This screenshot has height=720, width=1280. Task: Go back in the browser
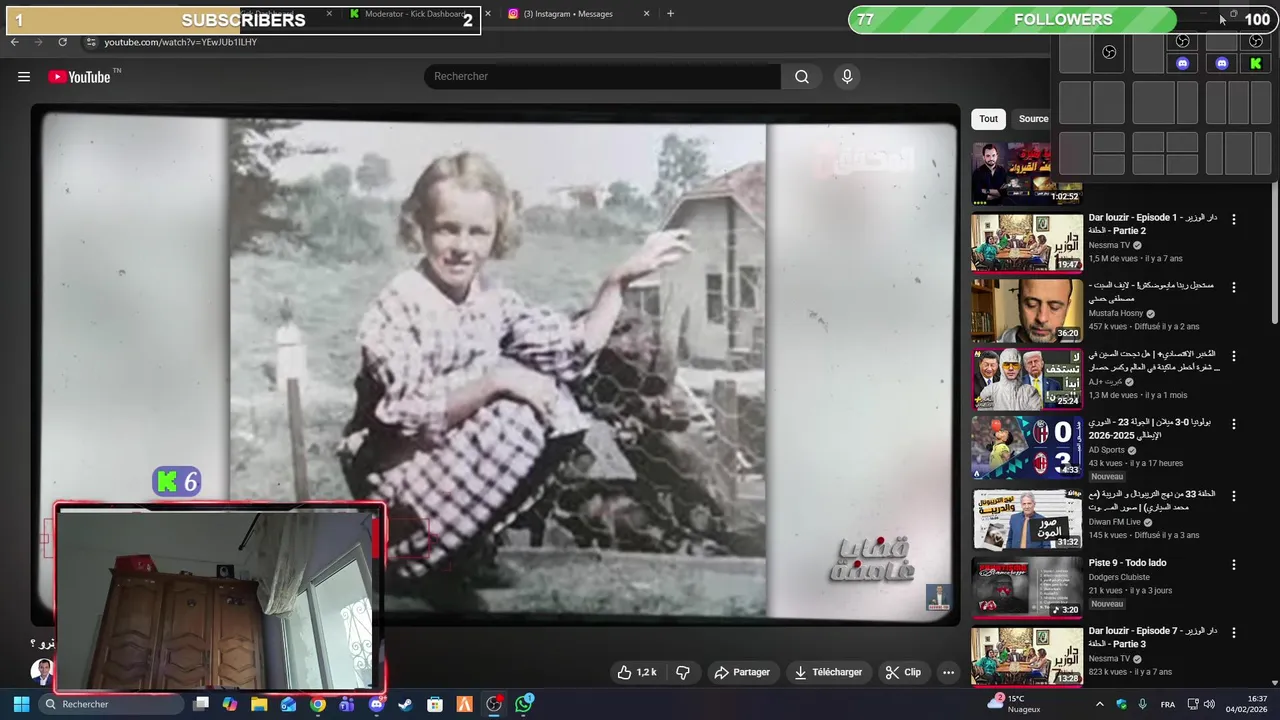[x=14, y=42]
